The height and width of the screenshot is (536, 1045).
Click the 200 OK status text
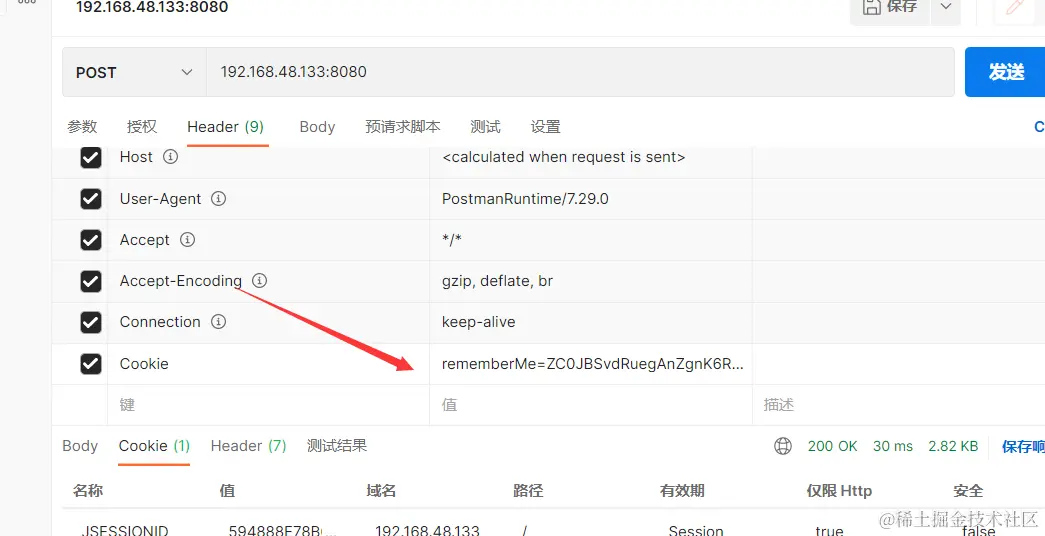pyautogui.click(x=832, y=446)
